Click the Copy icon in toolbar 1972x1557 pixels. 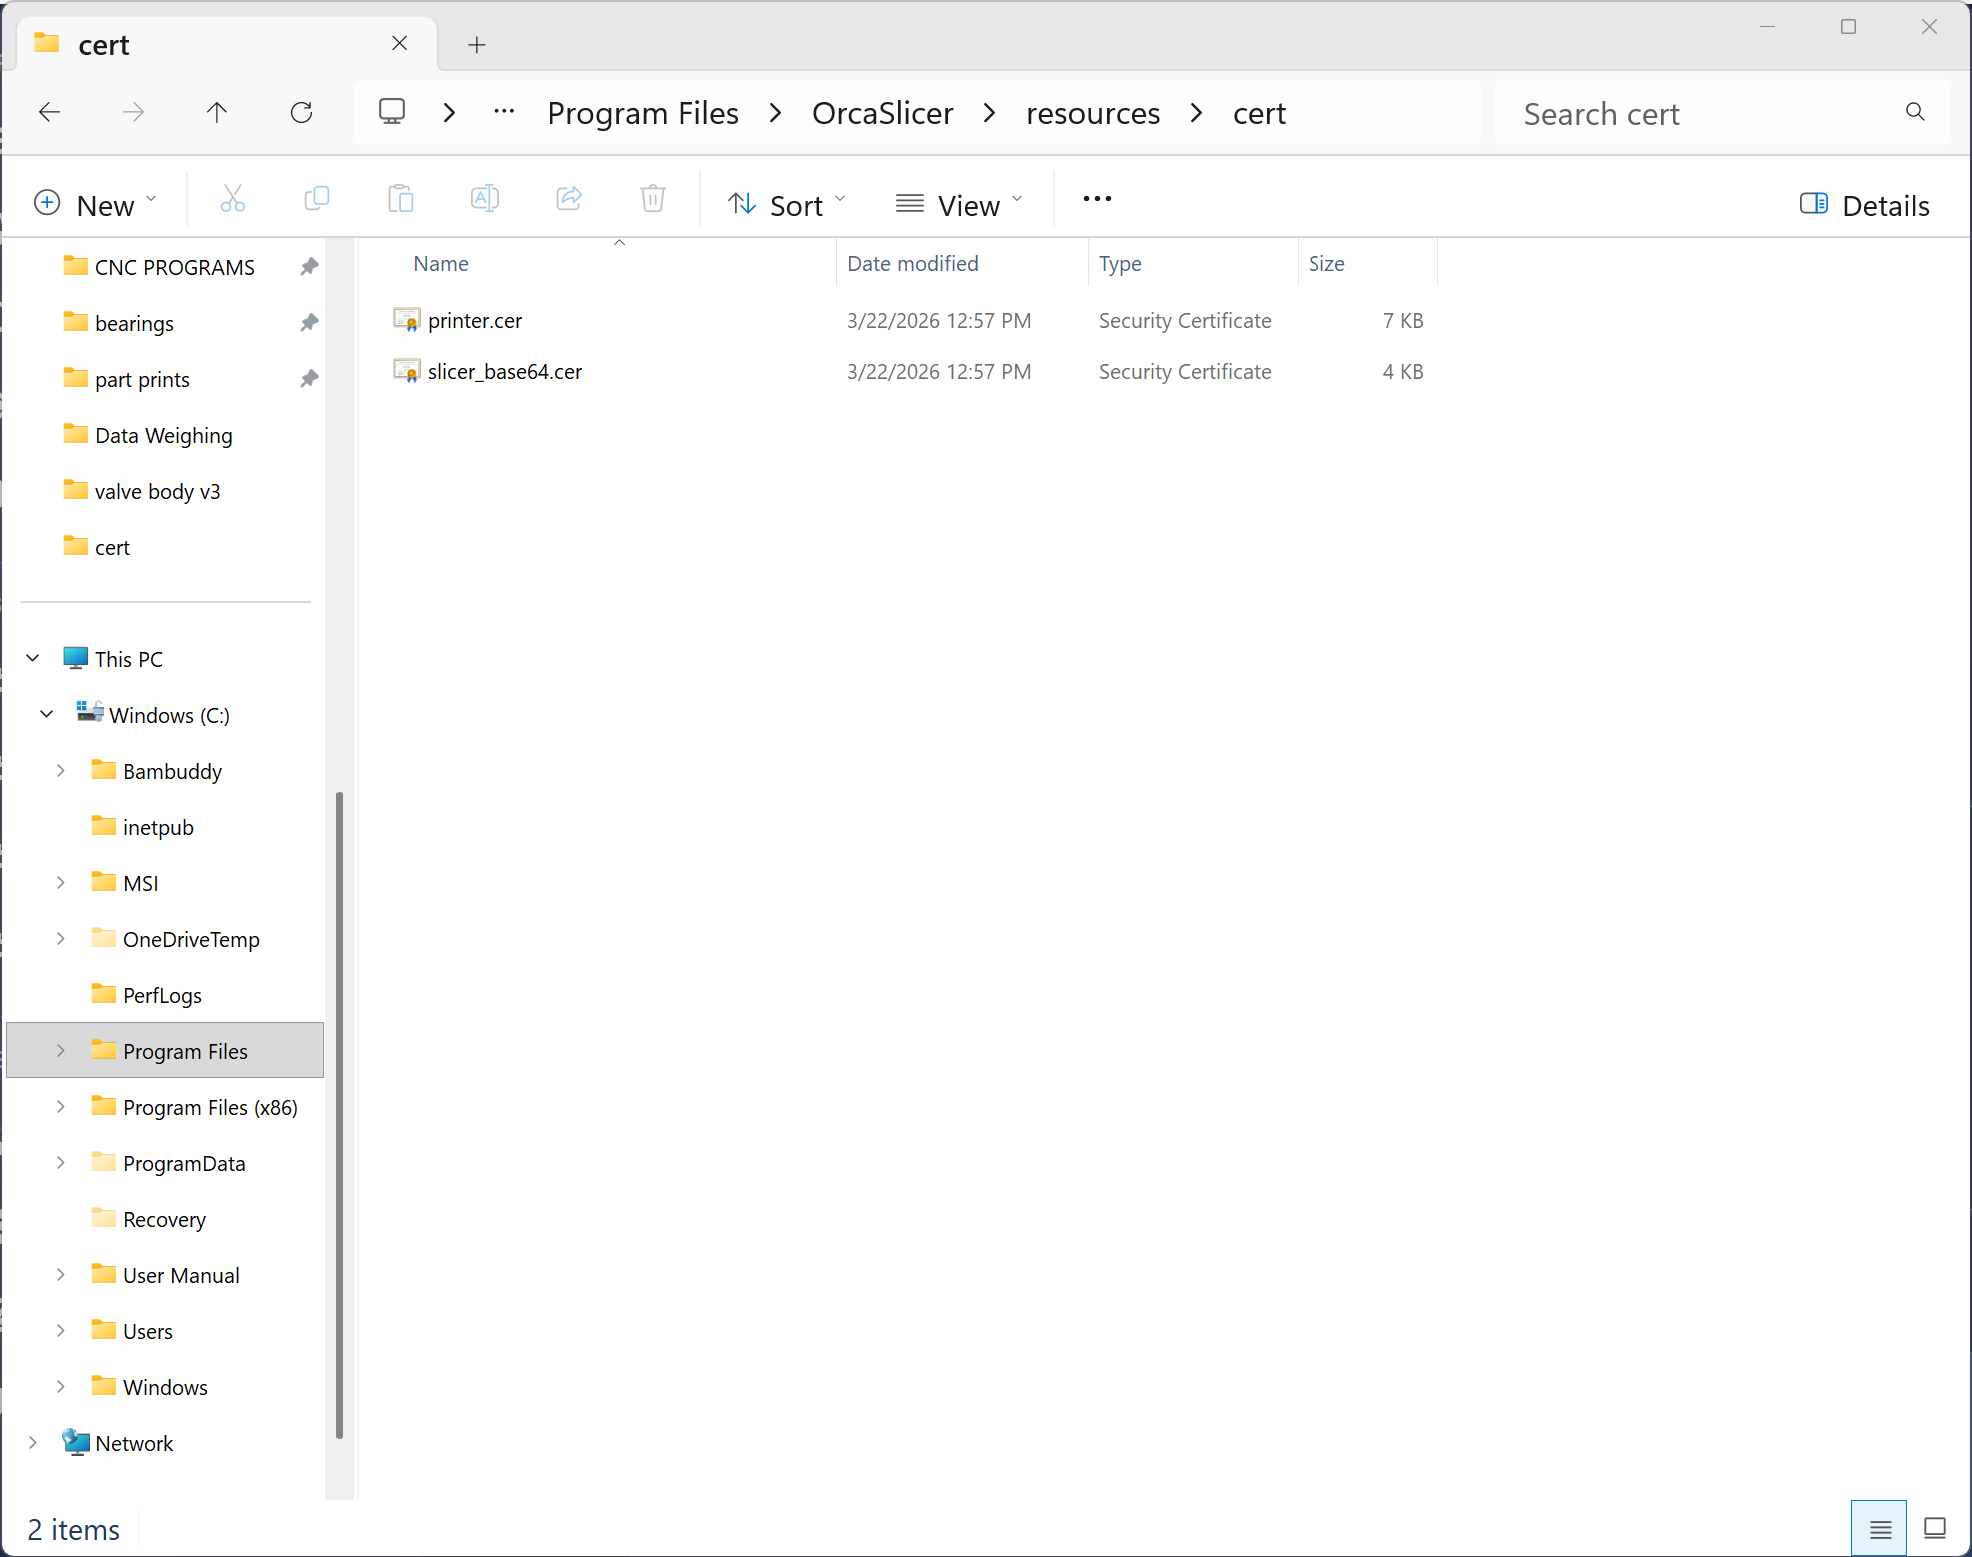click(x=316, y=199)
